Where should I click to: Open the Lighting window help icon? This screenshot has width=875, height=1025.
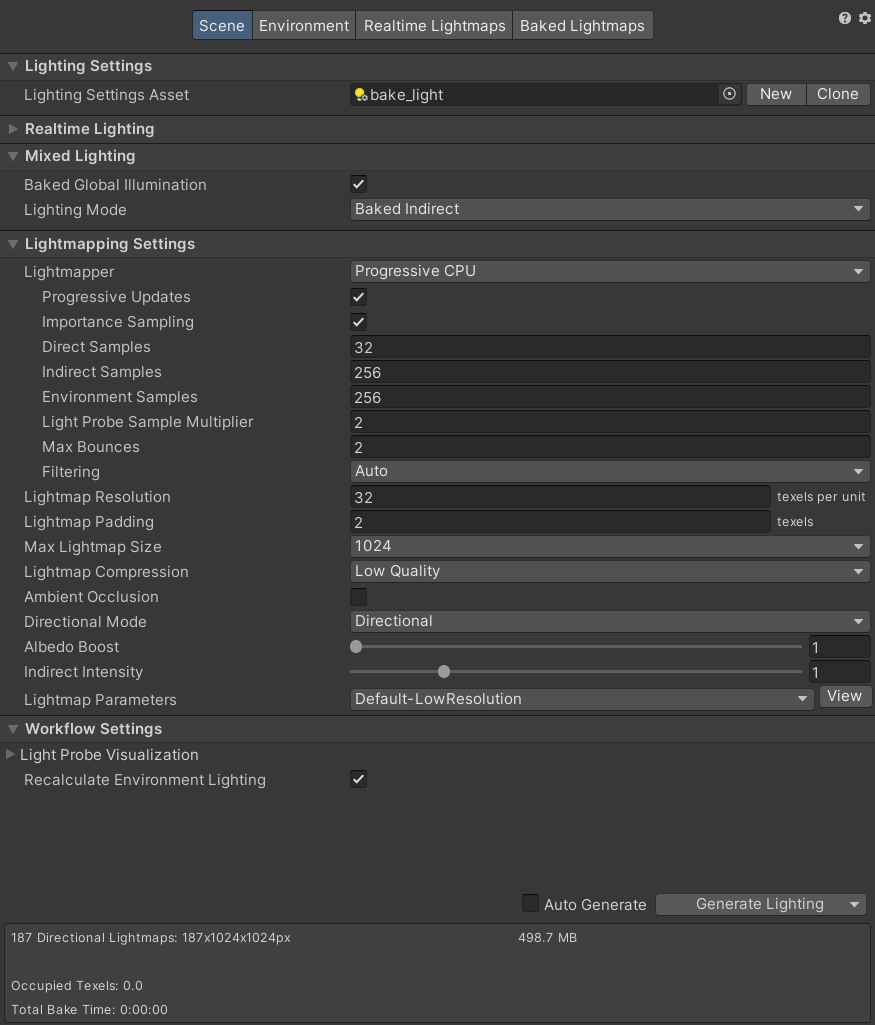point(845,18)
